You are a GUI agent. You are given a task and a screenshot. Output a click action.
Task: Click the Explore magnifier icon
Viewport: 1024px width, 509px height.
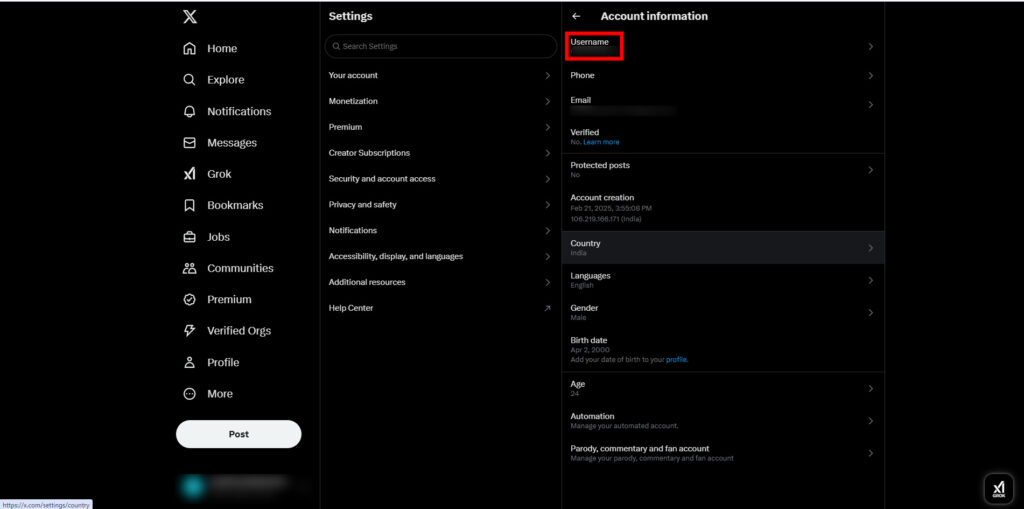[189, 80]
